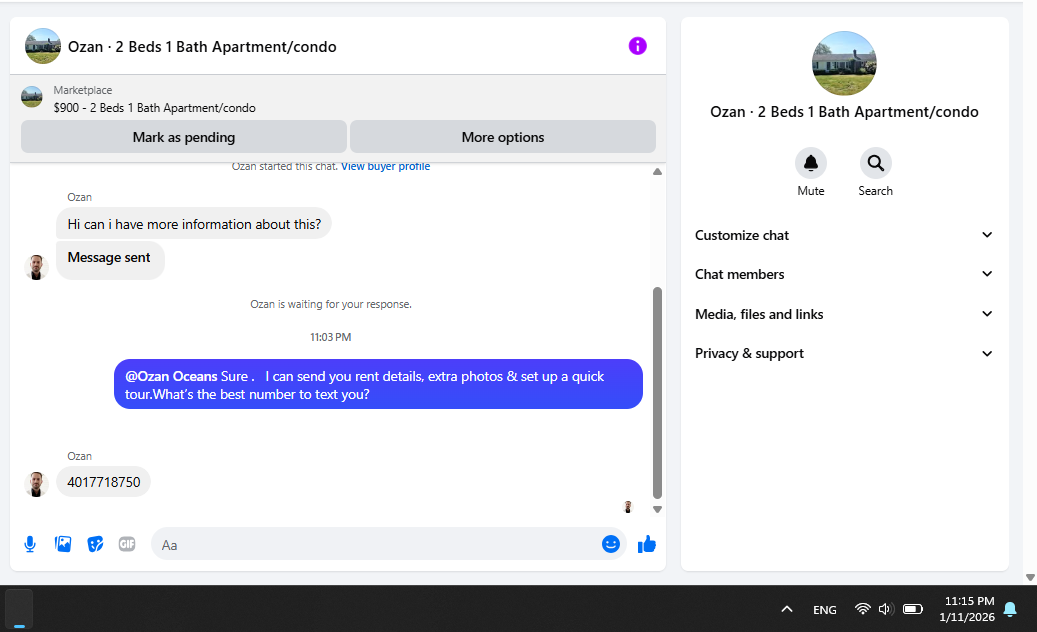Open the taskbar clock showing 11:15 PM

(967, 609)
